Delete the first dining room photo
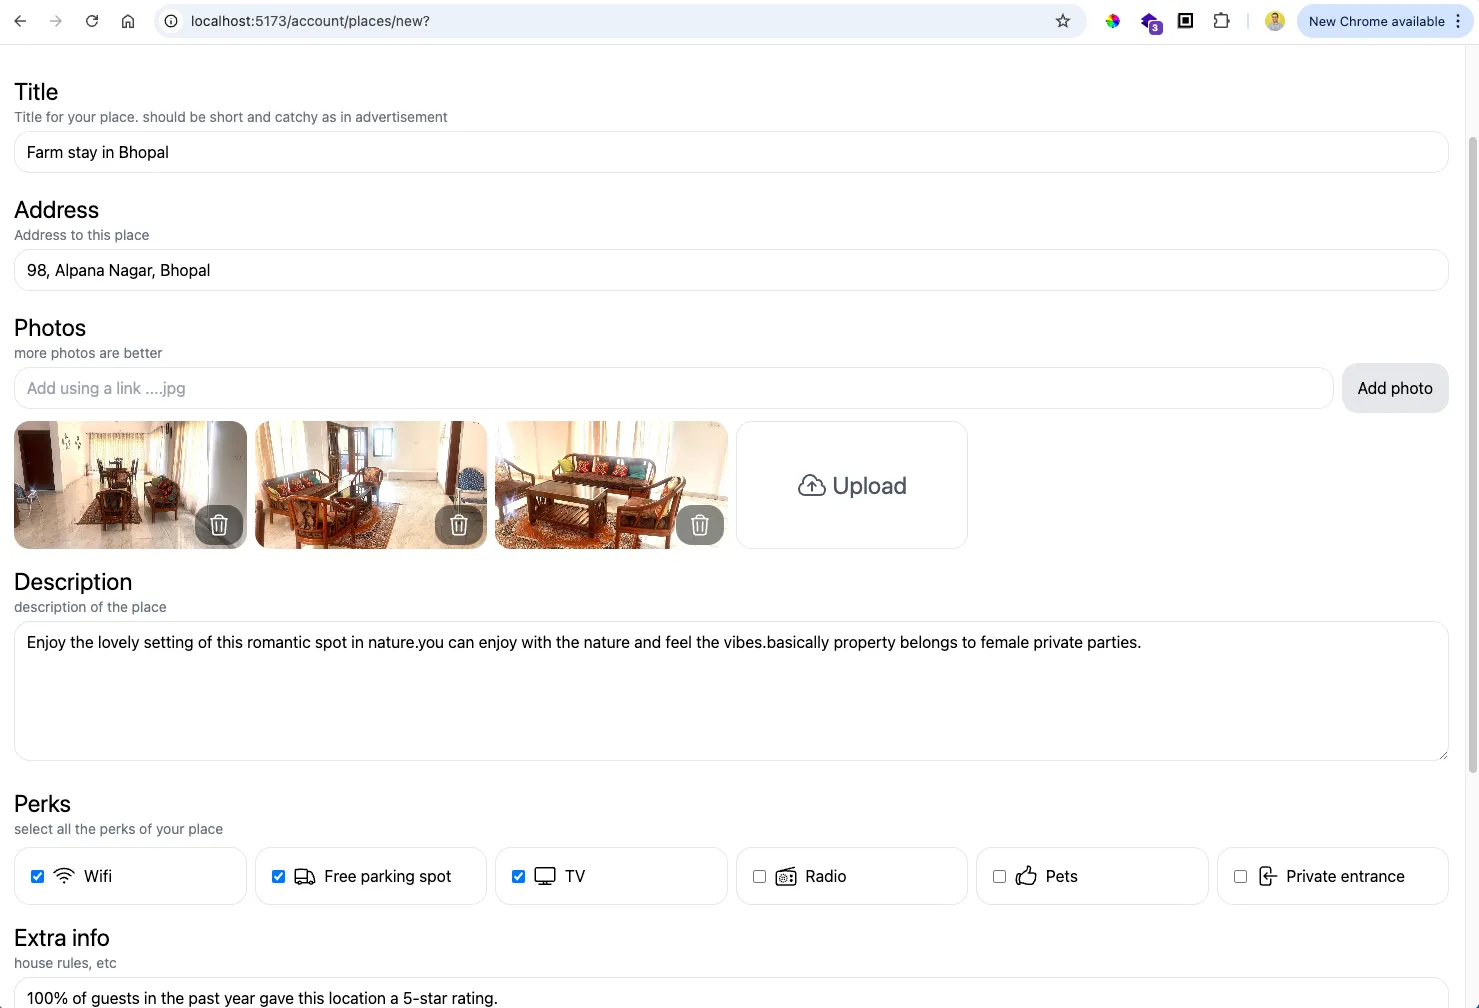The height and width of the screenshot is (1008, 1479). 219,525
